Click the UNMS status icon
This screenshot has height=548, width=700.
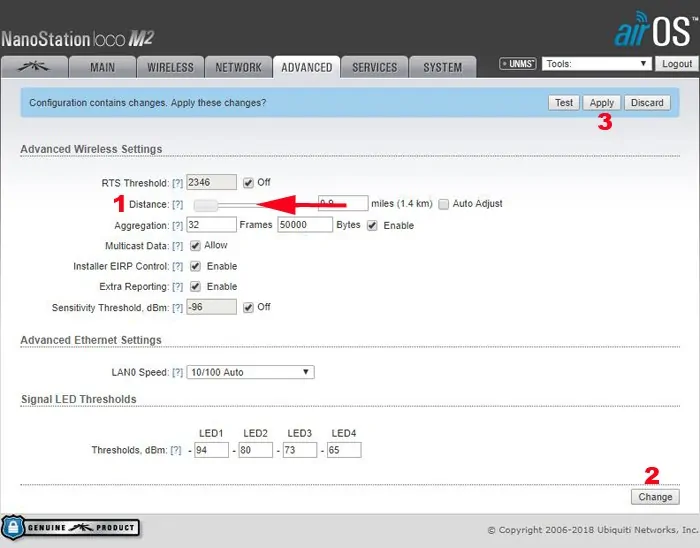tap(517, 64)
